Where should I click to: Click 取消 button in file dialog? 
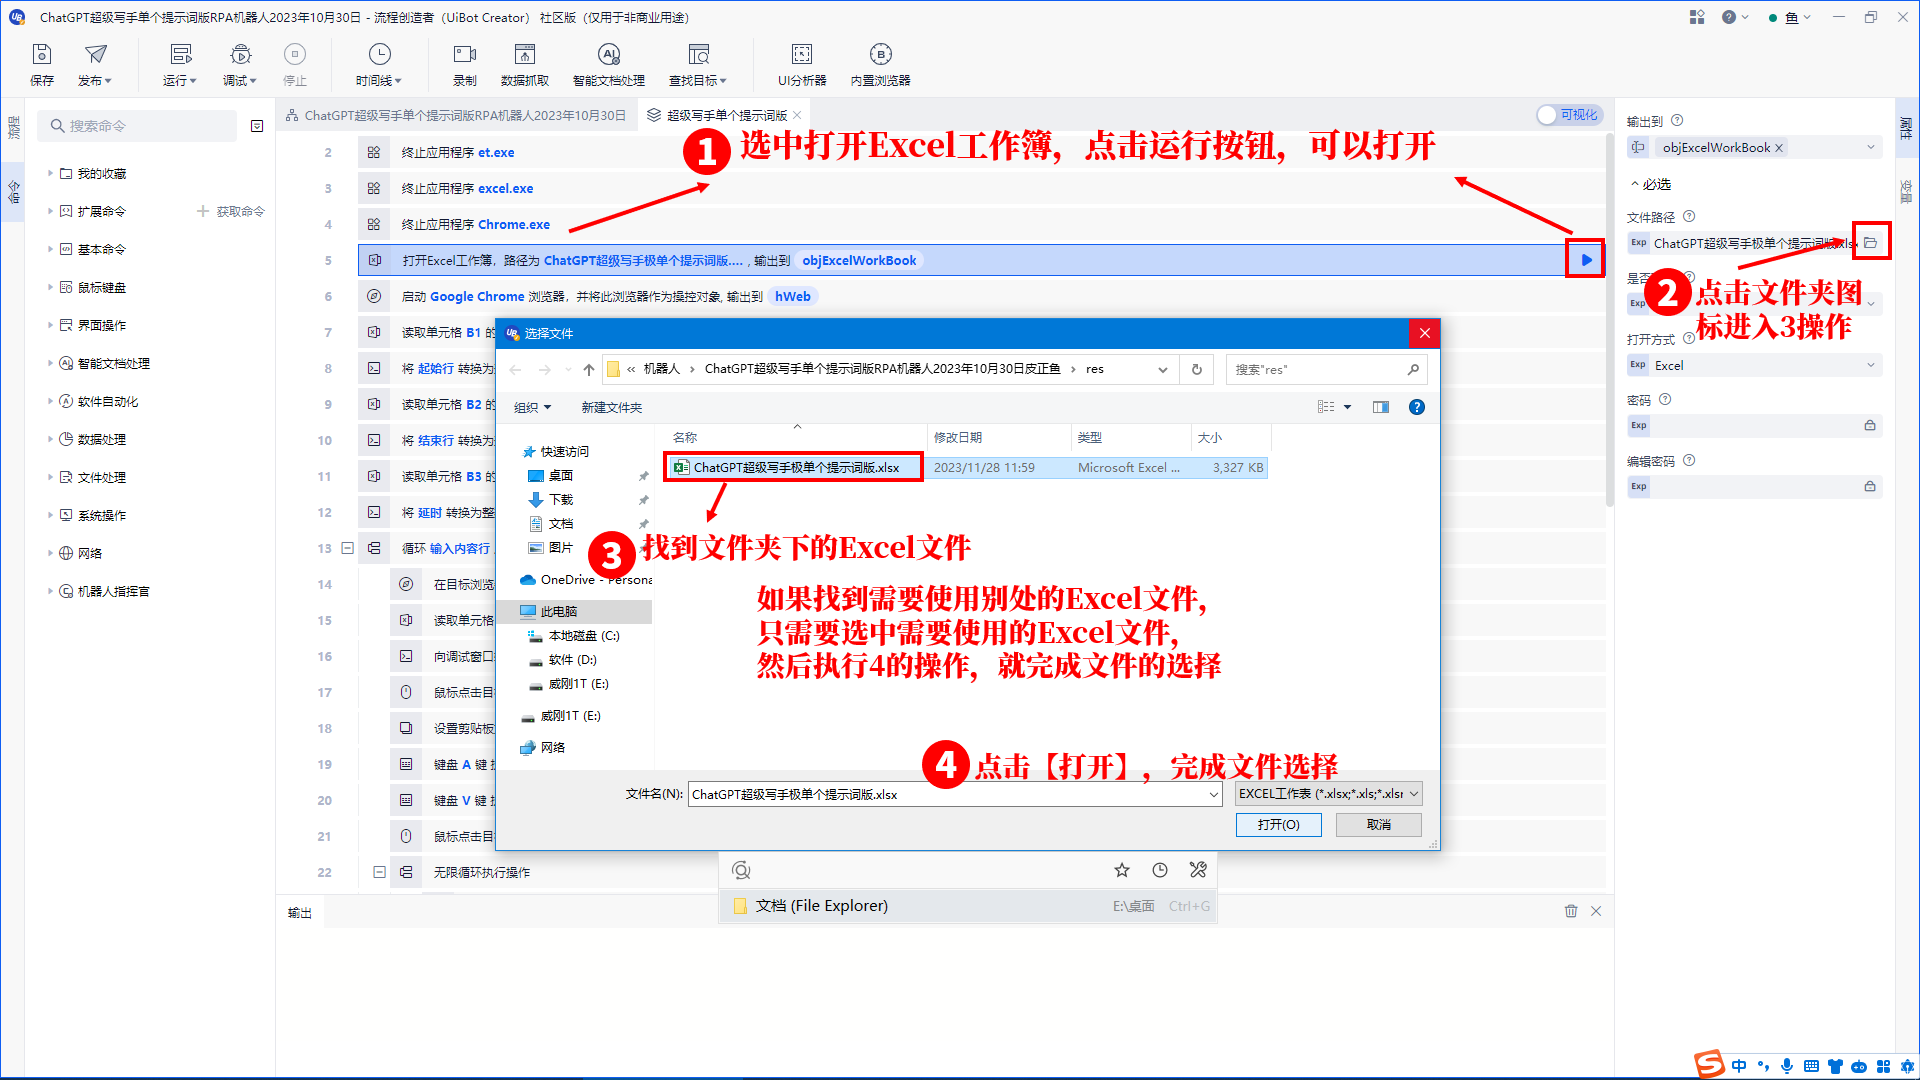(1379, 824)
